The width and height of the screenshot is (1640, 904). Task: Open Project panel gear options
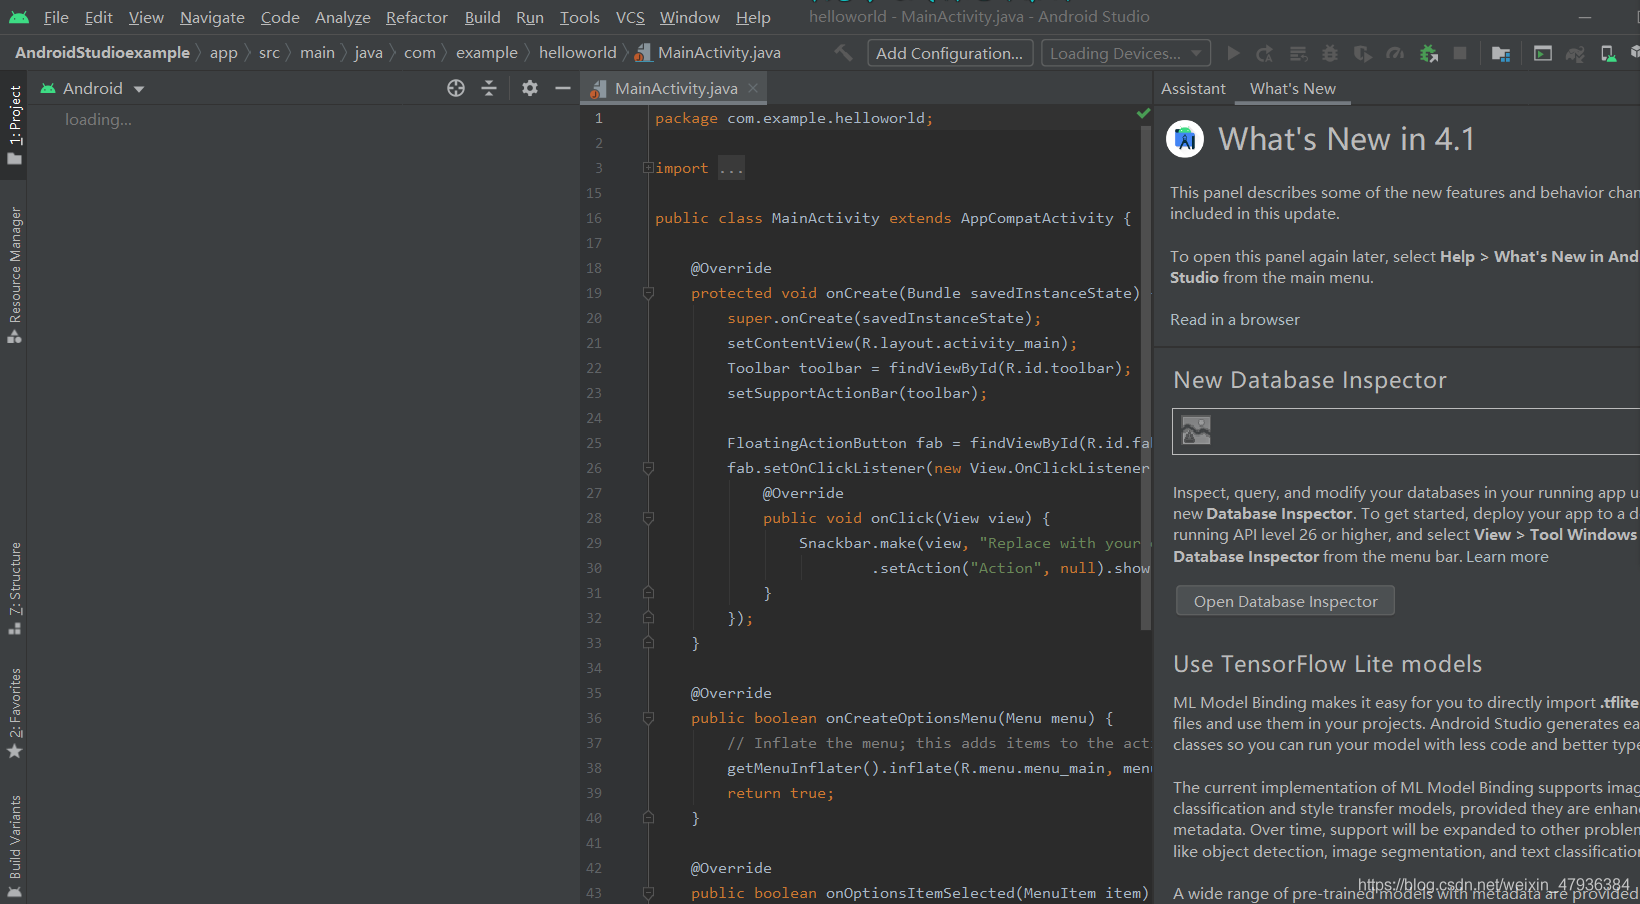click(x=530, y=88)
